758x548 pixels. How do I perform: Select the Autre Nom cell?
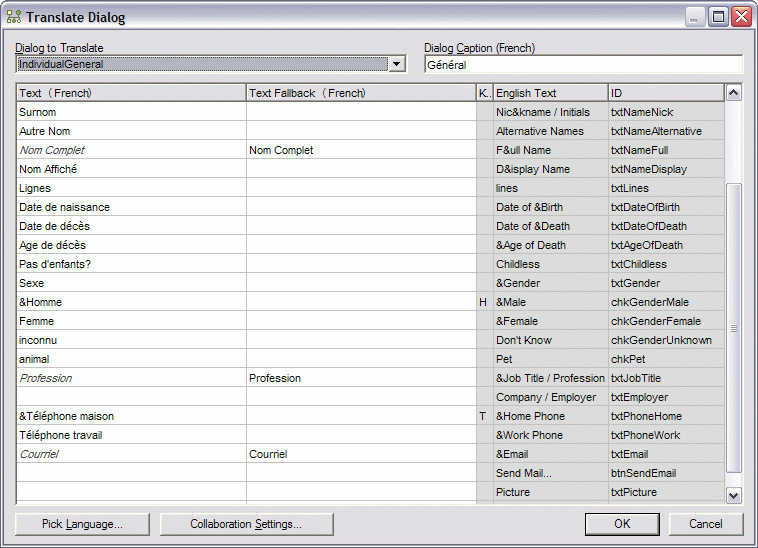tap(131, 131)
